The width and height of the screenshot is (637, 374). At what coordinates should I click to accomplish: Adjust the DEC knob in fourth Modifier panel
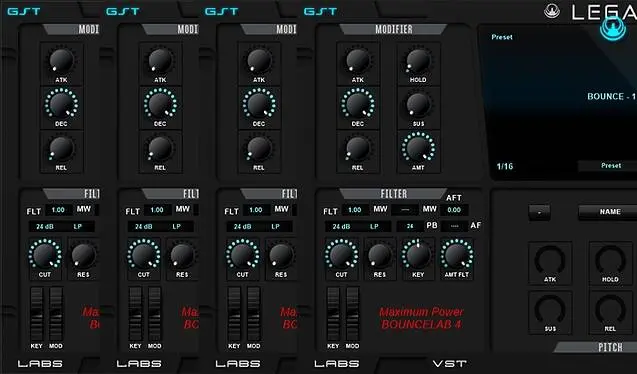358,104
